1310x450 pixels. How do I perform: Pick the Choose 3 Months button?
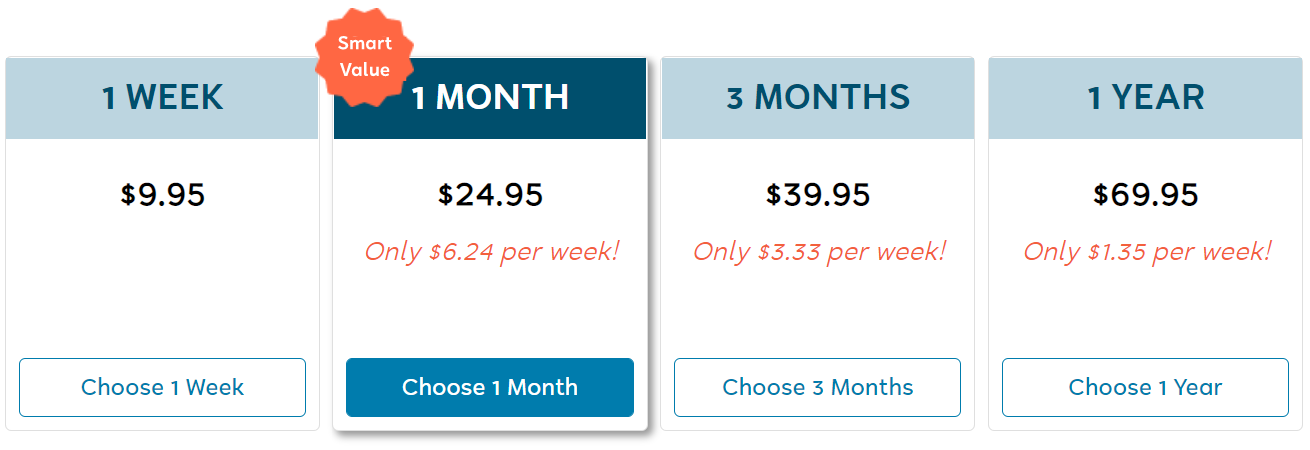pyautogui.click(x=817, y=387)
